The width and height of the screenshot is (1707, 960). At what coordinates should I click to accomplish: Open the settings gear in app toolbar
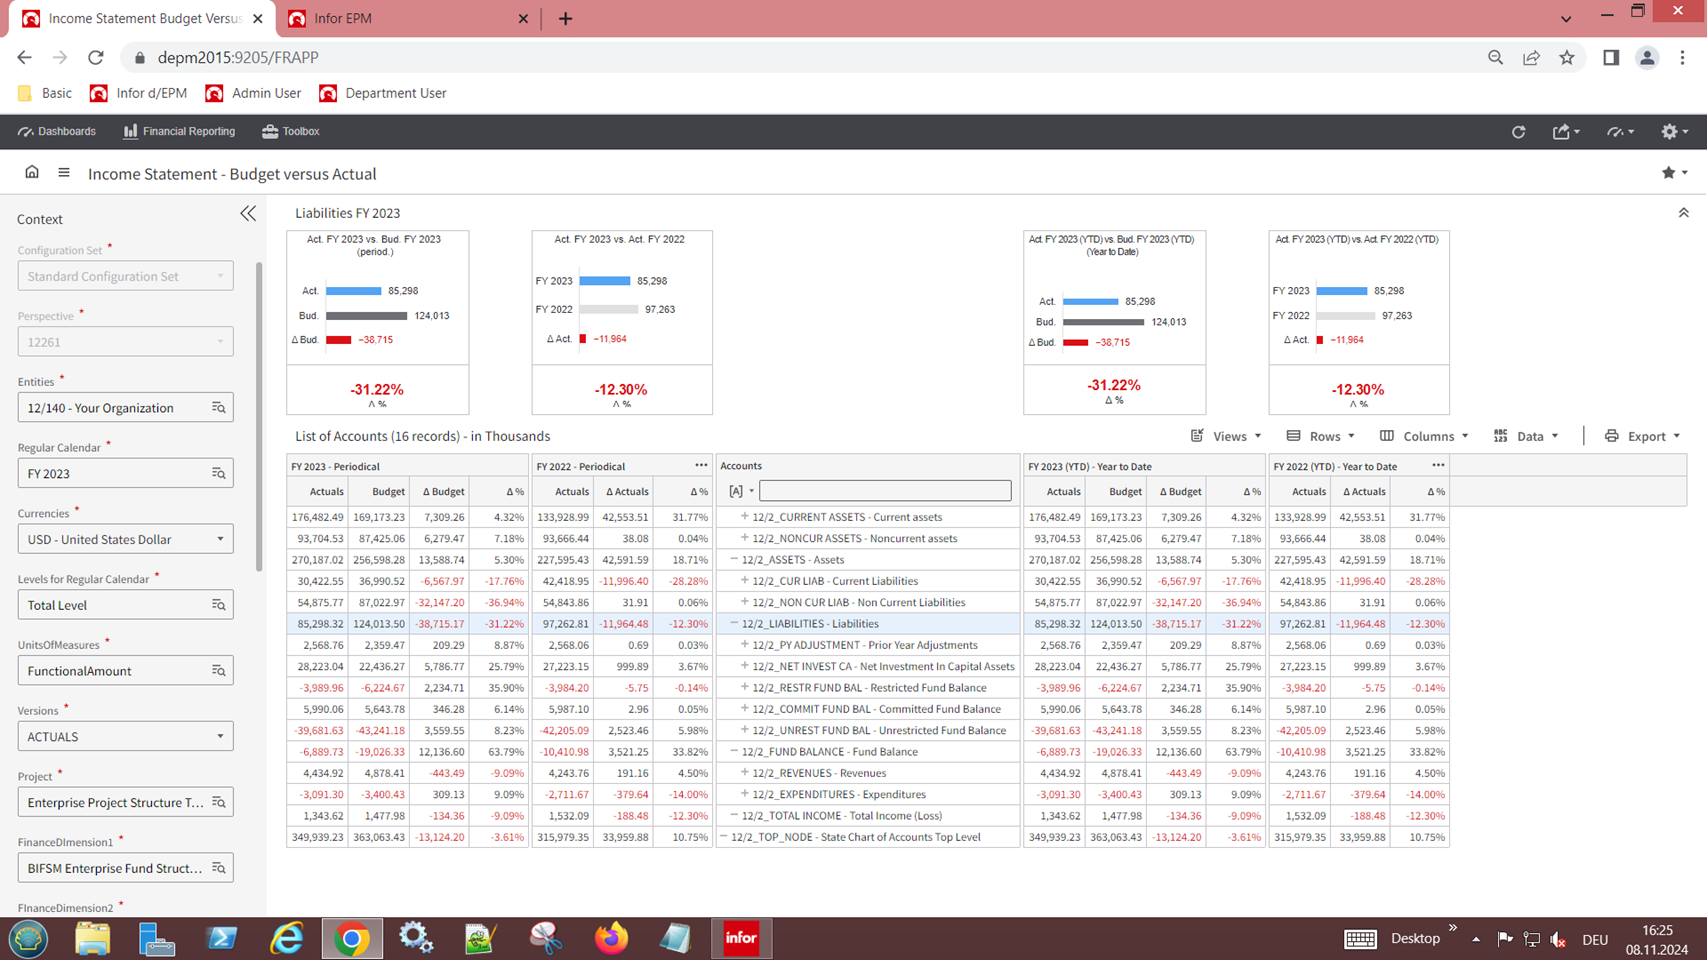tap(1669, 132)
